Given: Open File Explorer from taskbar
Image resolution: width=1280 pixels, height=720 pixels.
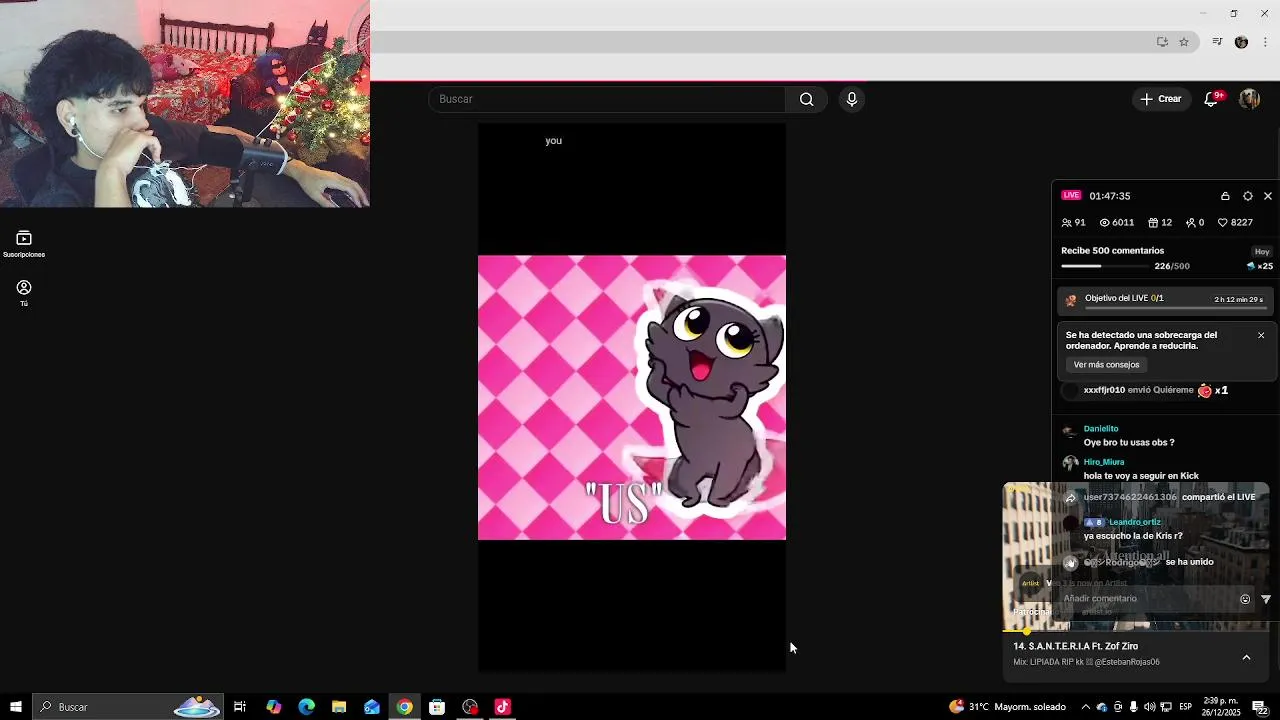Looking at the screenshot, I should tap(339, 707).
